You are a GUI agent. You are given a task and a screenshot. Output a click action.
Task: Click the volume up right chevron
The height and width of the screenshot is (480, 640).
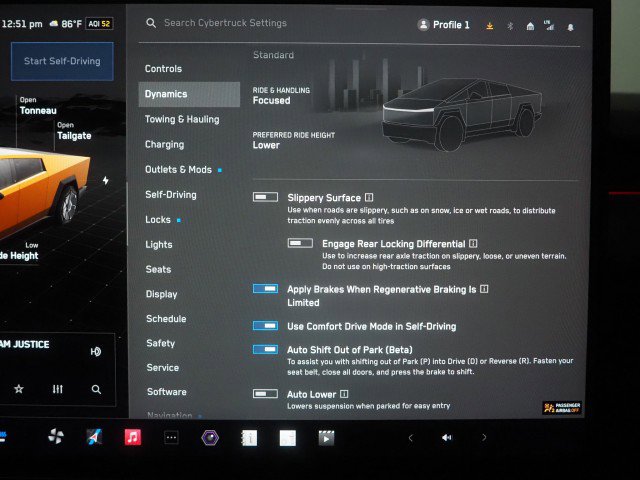(484, 438)
